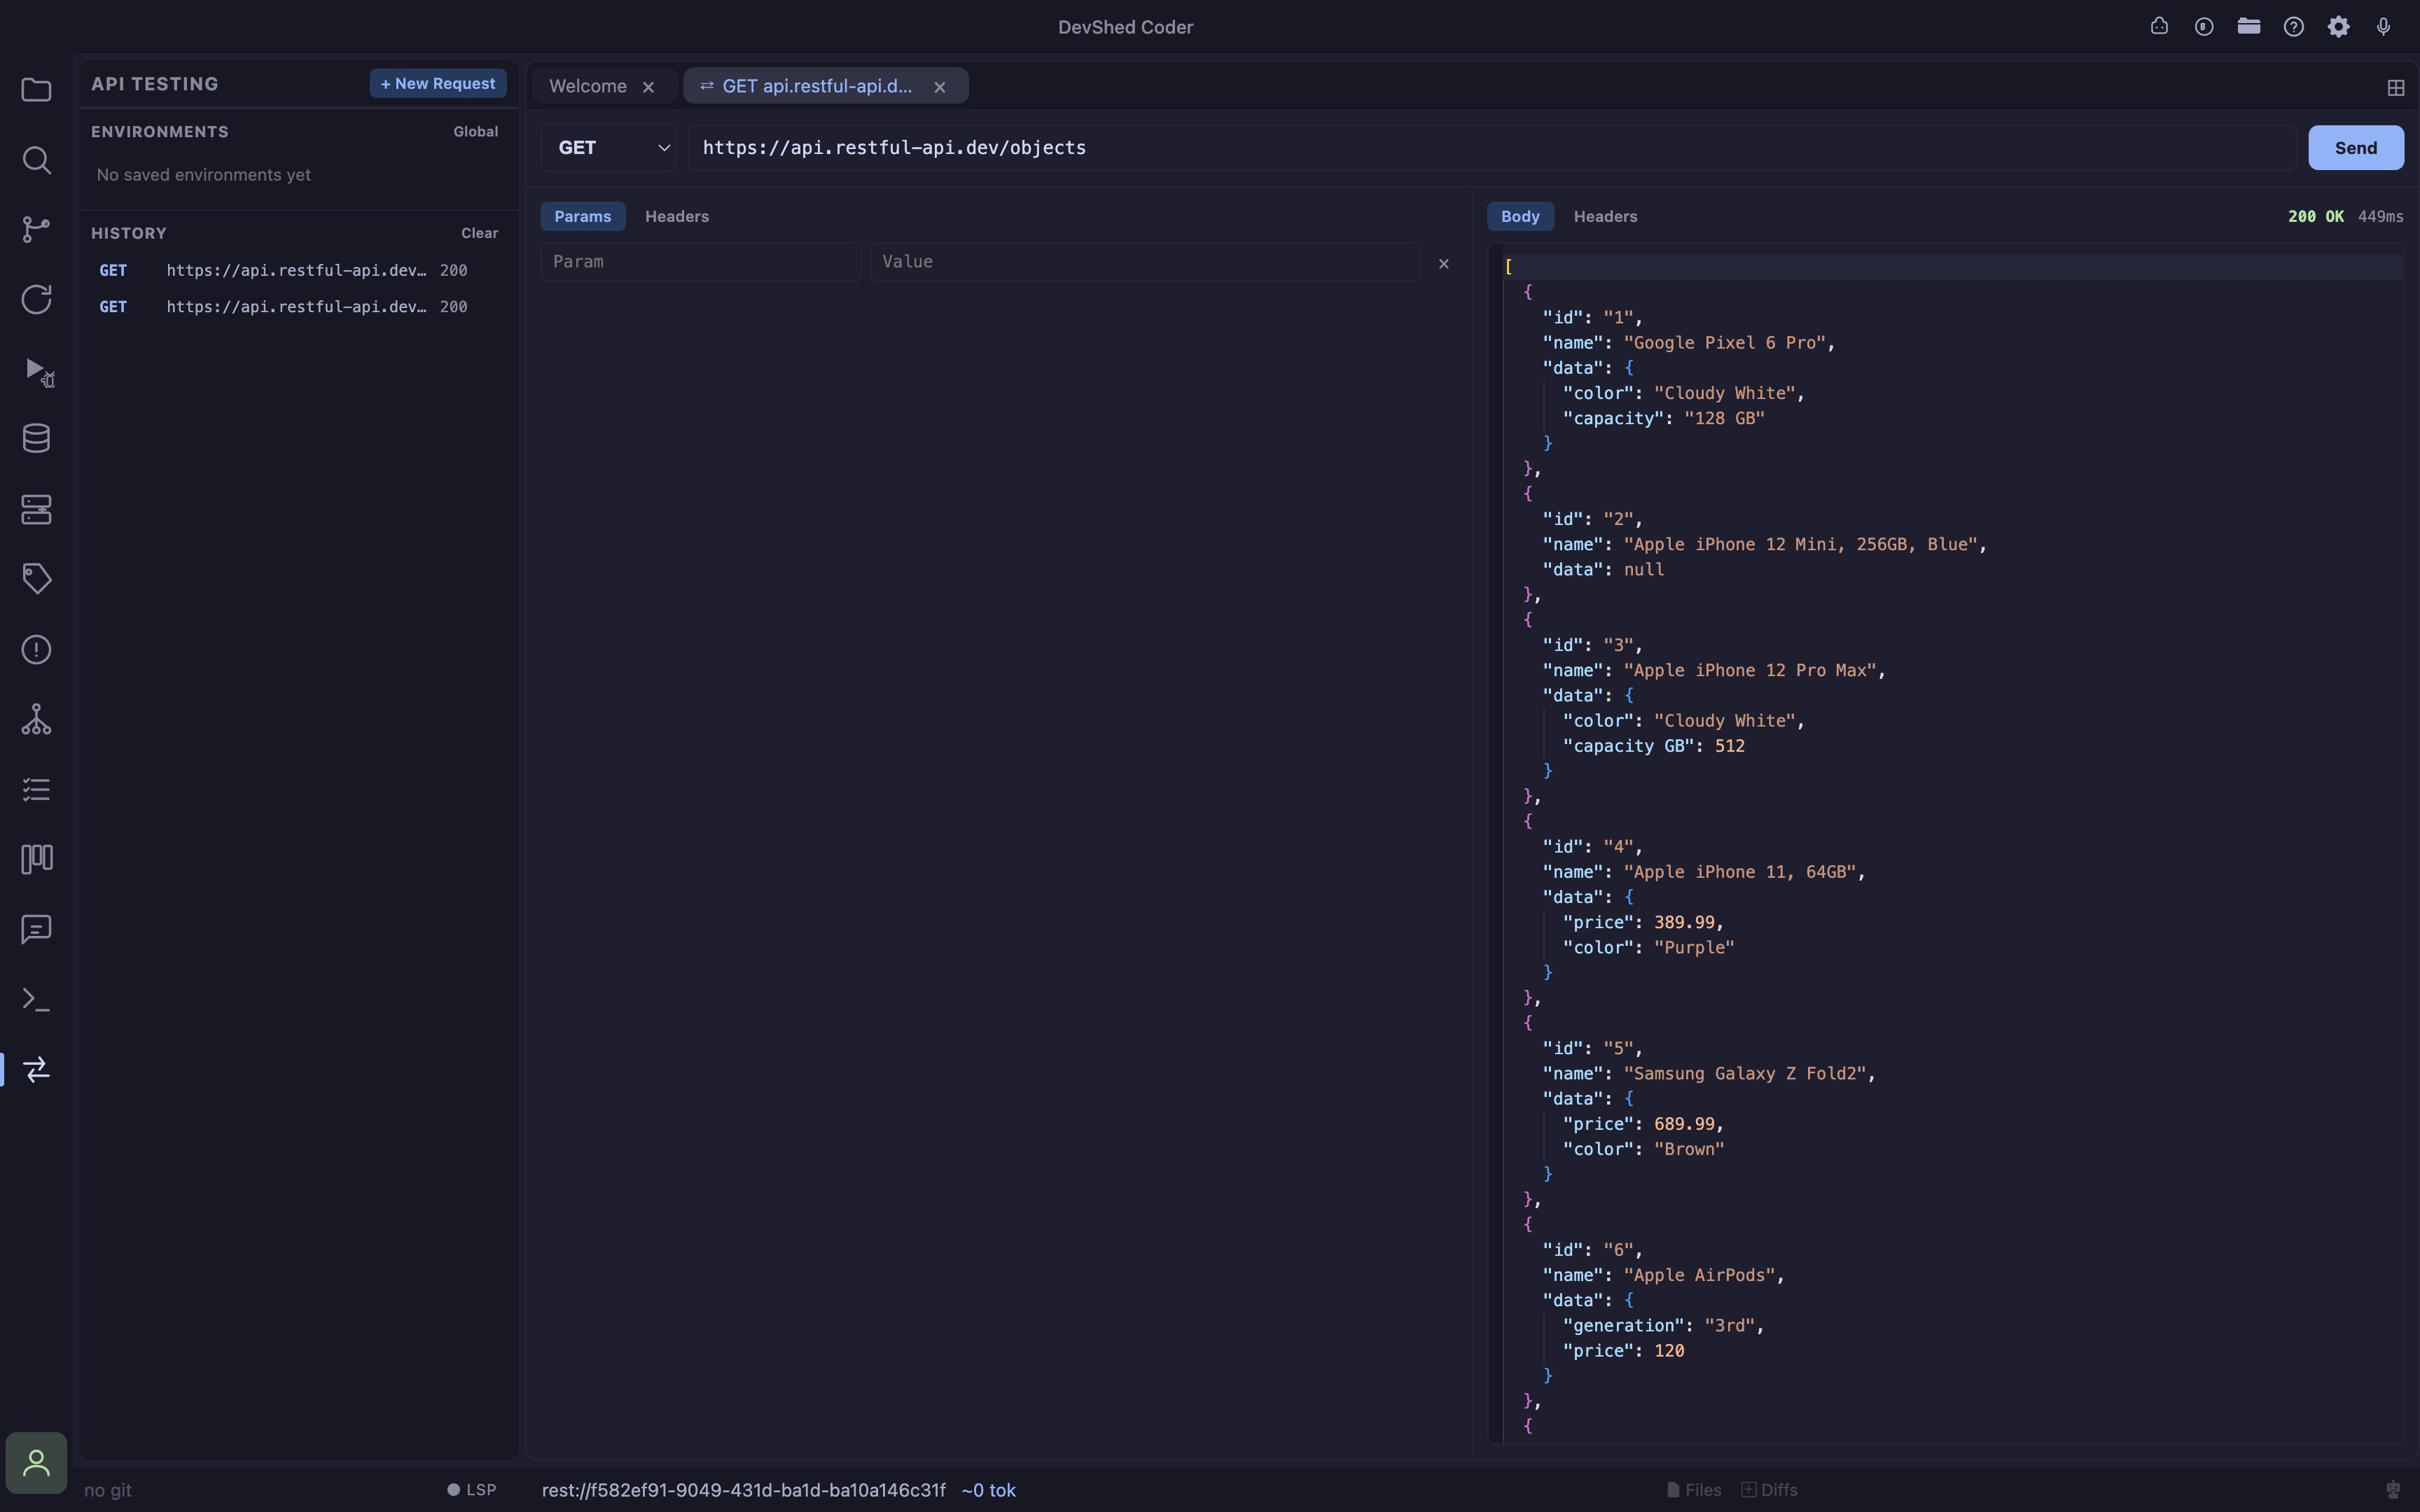This screenshot has height=1512, width=2420.
Task: Open the kanban board columns sidebar icon
Action: coord(36,859)
